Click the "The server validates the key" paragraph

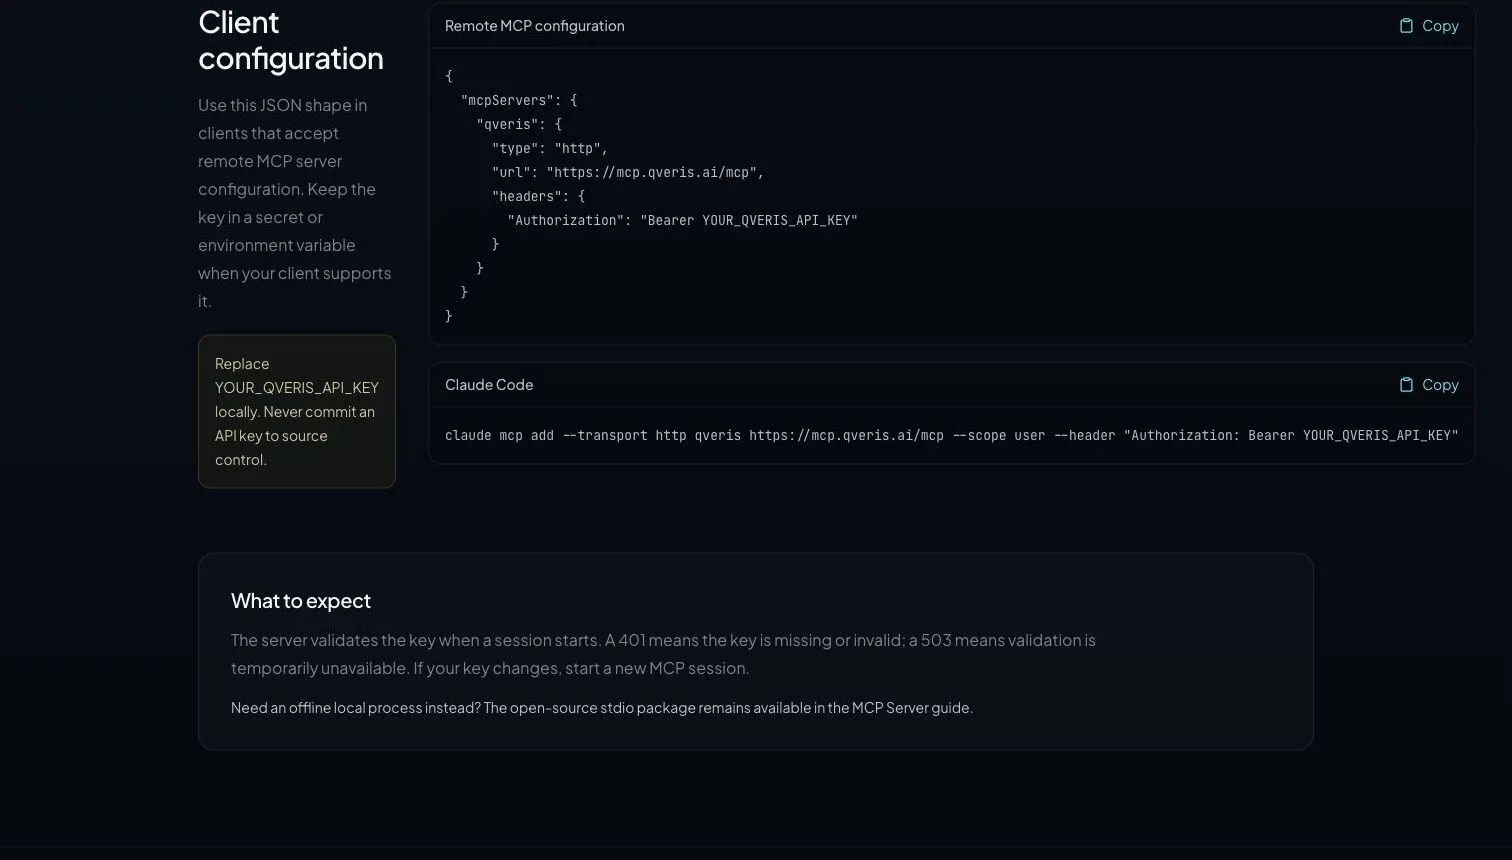tap(663, 654)
